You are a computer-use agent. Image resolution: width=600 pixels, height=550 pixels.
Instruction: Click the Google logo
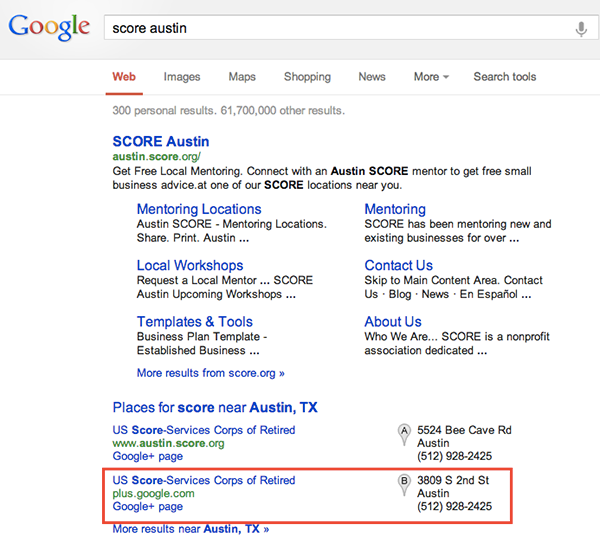pyautogui.click(x=49, y=28)
